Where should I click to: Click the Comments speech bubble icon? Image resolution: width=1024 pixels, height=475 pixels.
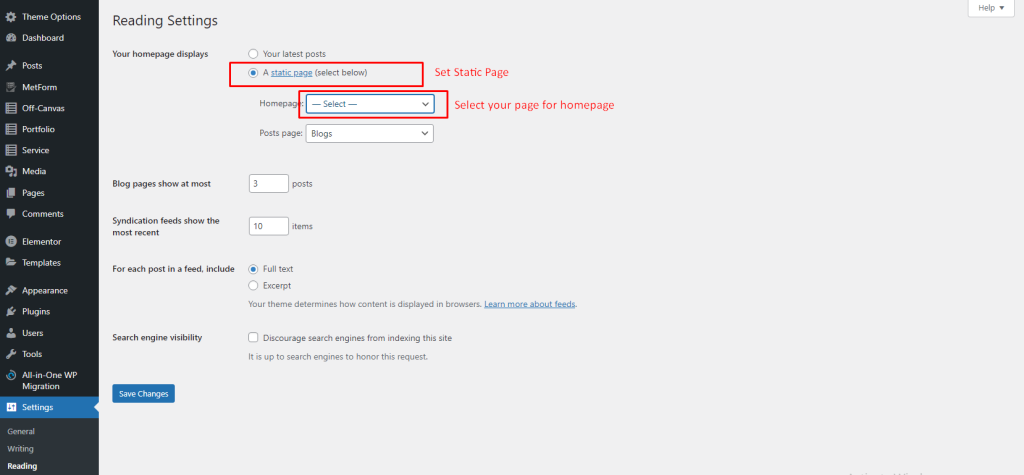pos(11,214)
